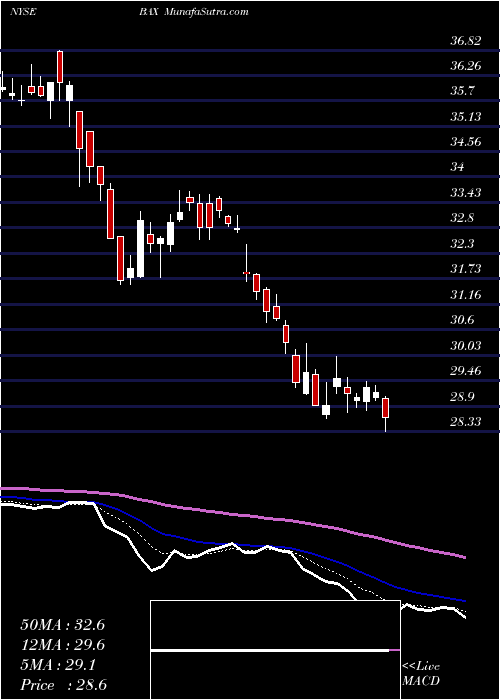Click the 35.13 price level label
500x700 pixels.
[x=466, y=117]
